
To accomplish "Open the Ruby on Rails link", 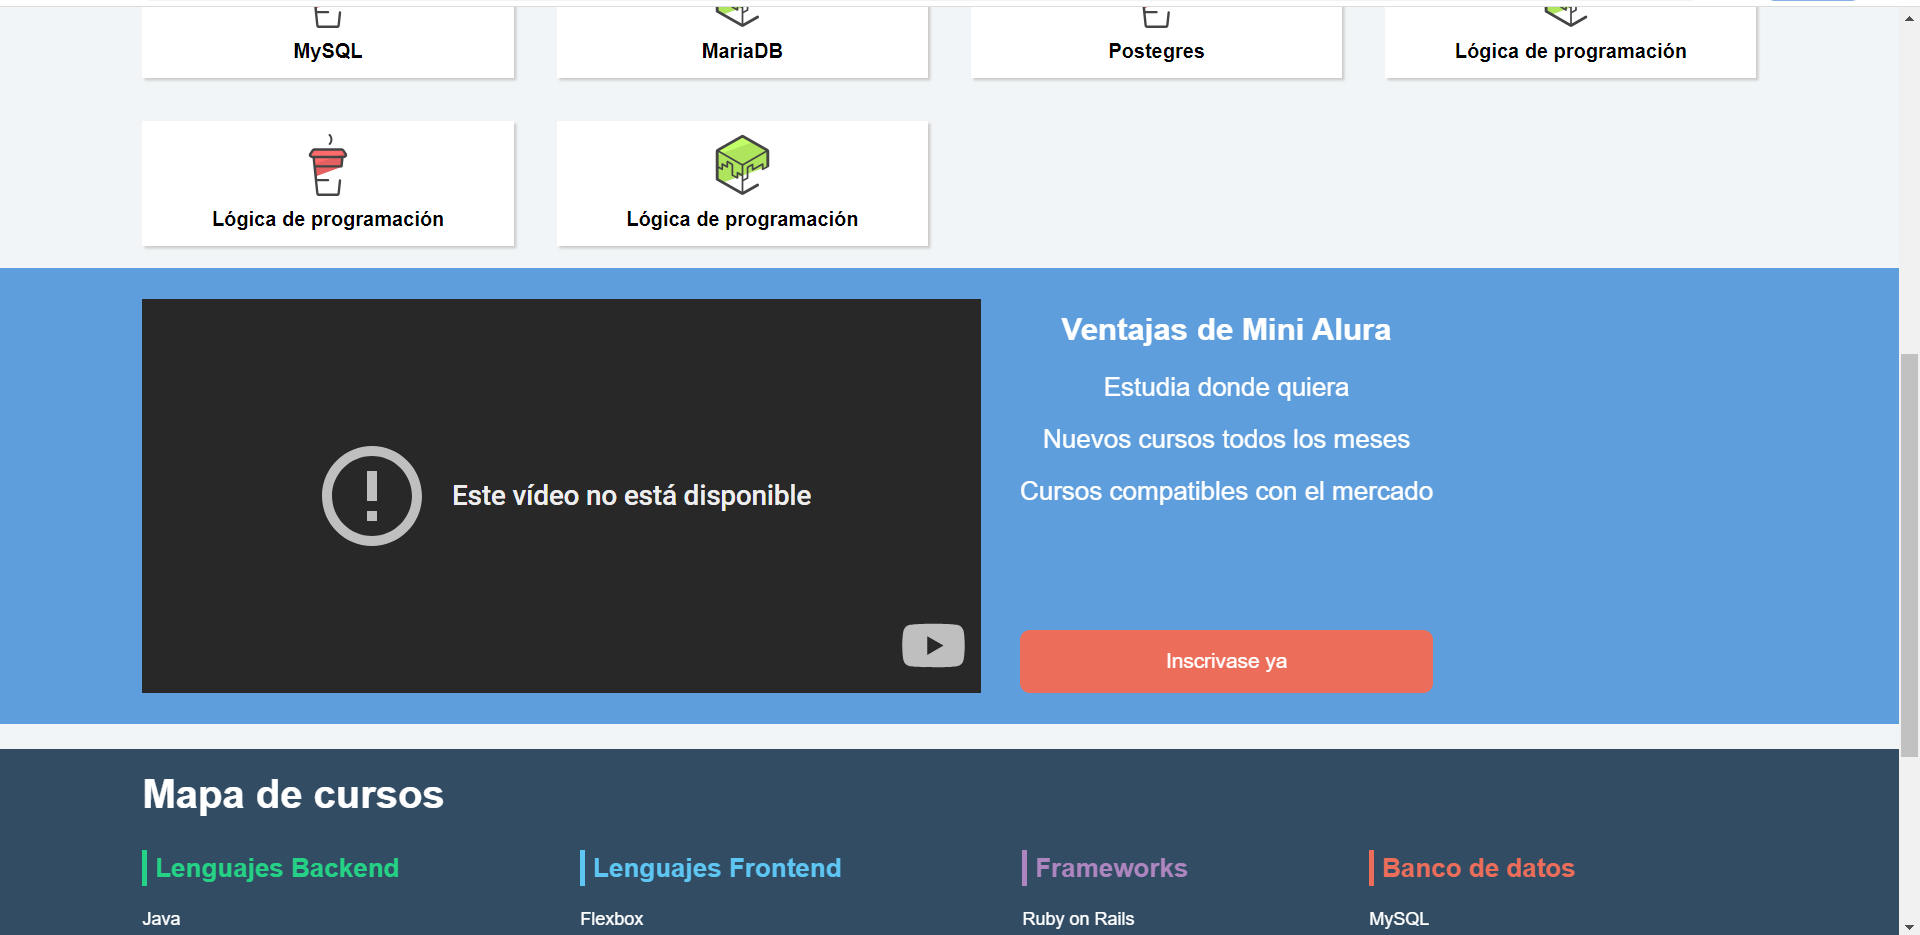I will pyautogui.click(x=1078, y=919).
